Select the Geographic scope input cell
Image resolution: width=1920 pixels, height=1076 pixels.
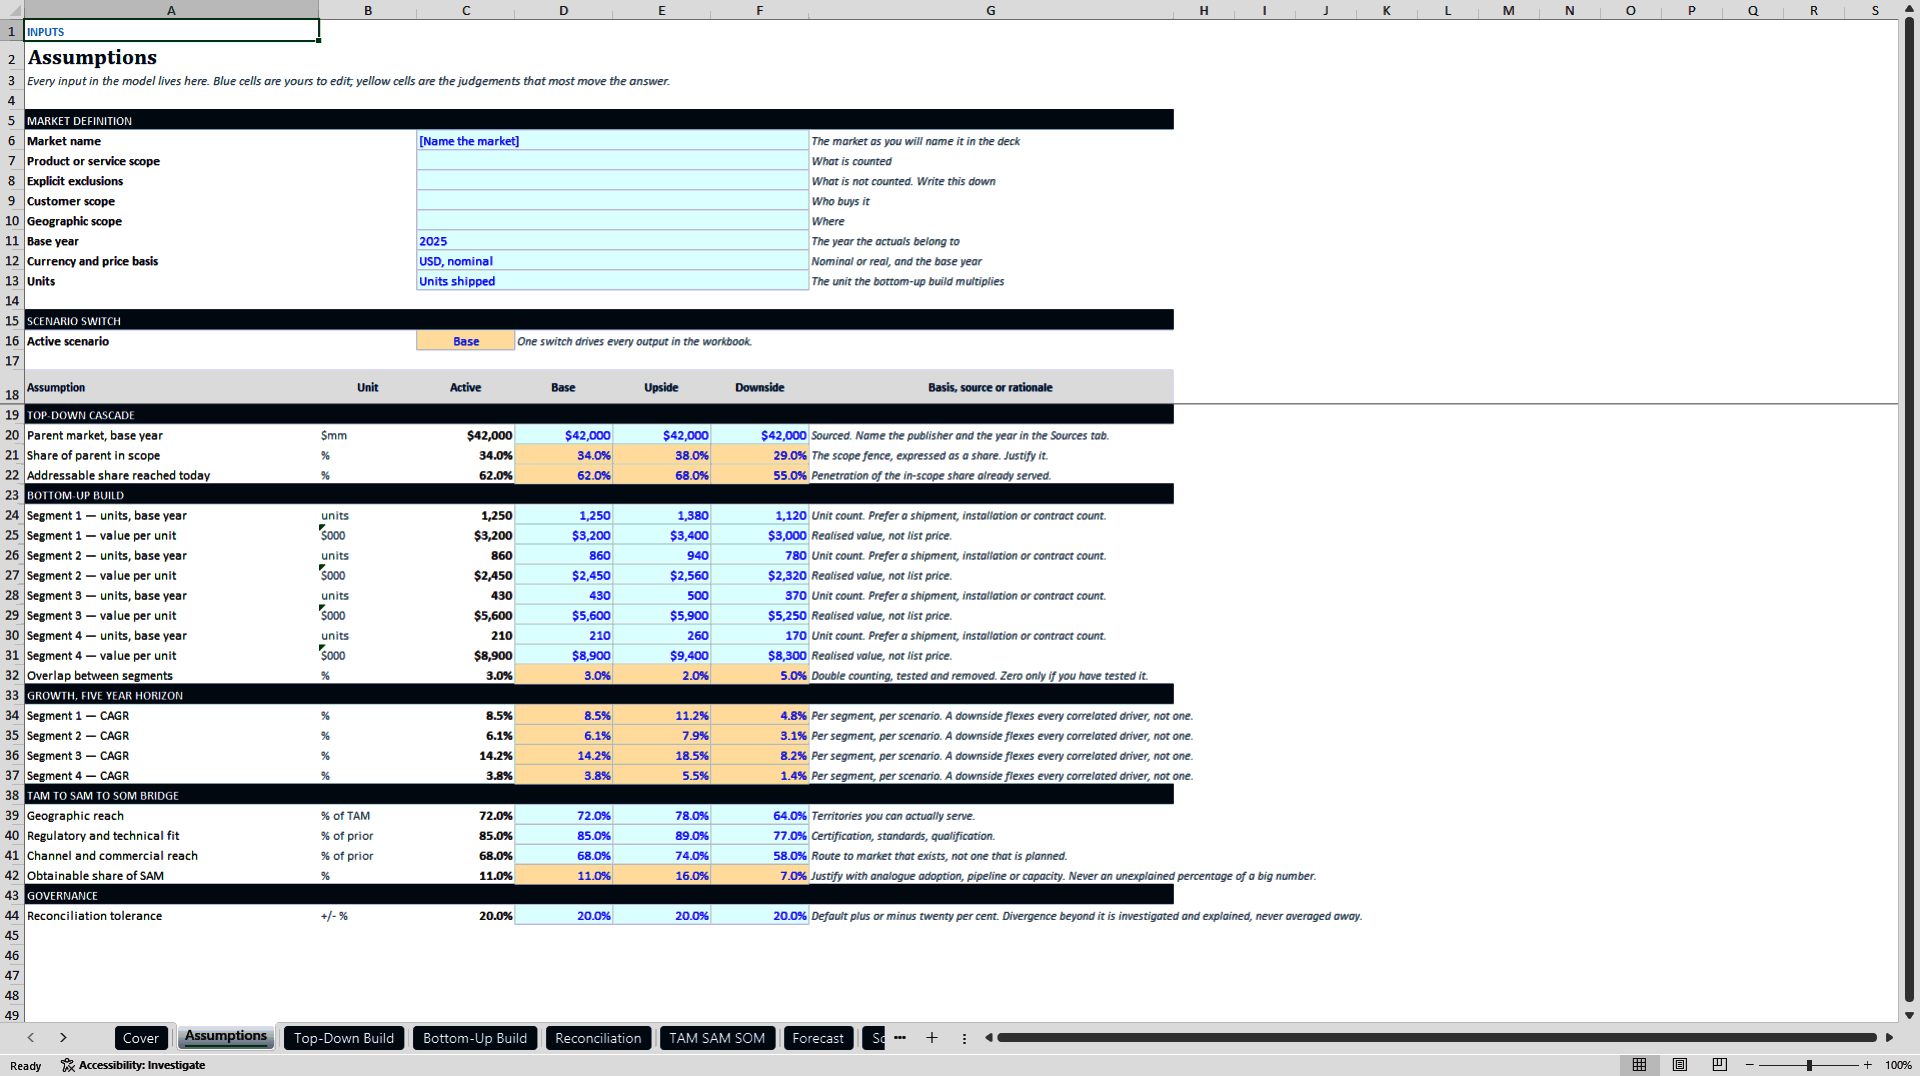(612, 221)
